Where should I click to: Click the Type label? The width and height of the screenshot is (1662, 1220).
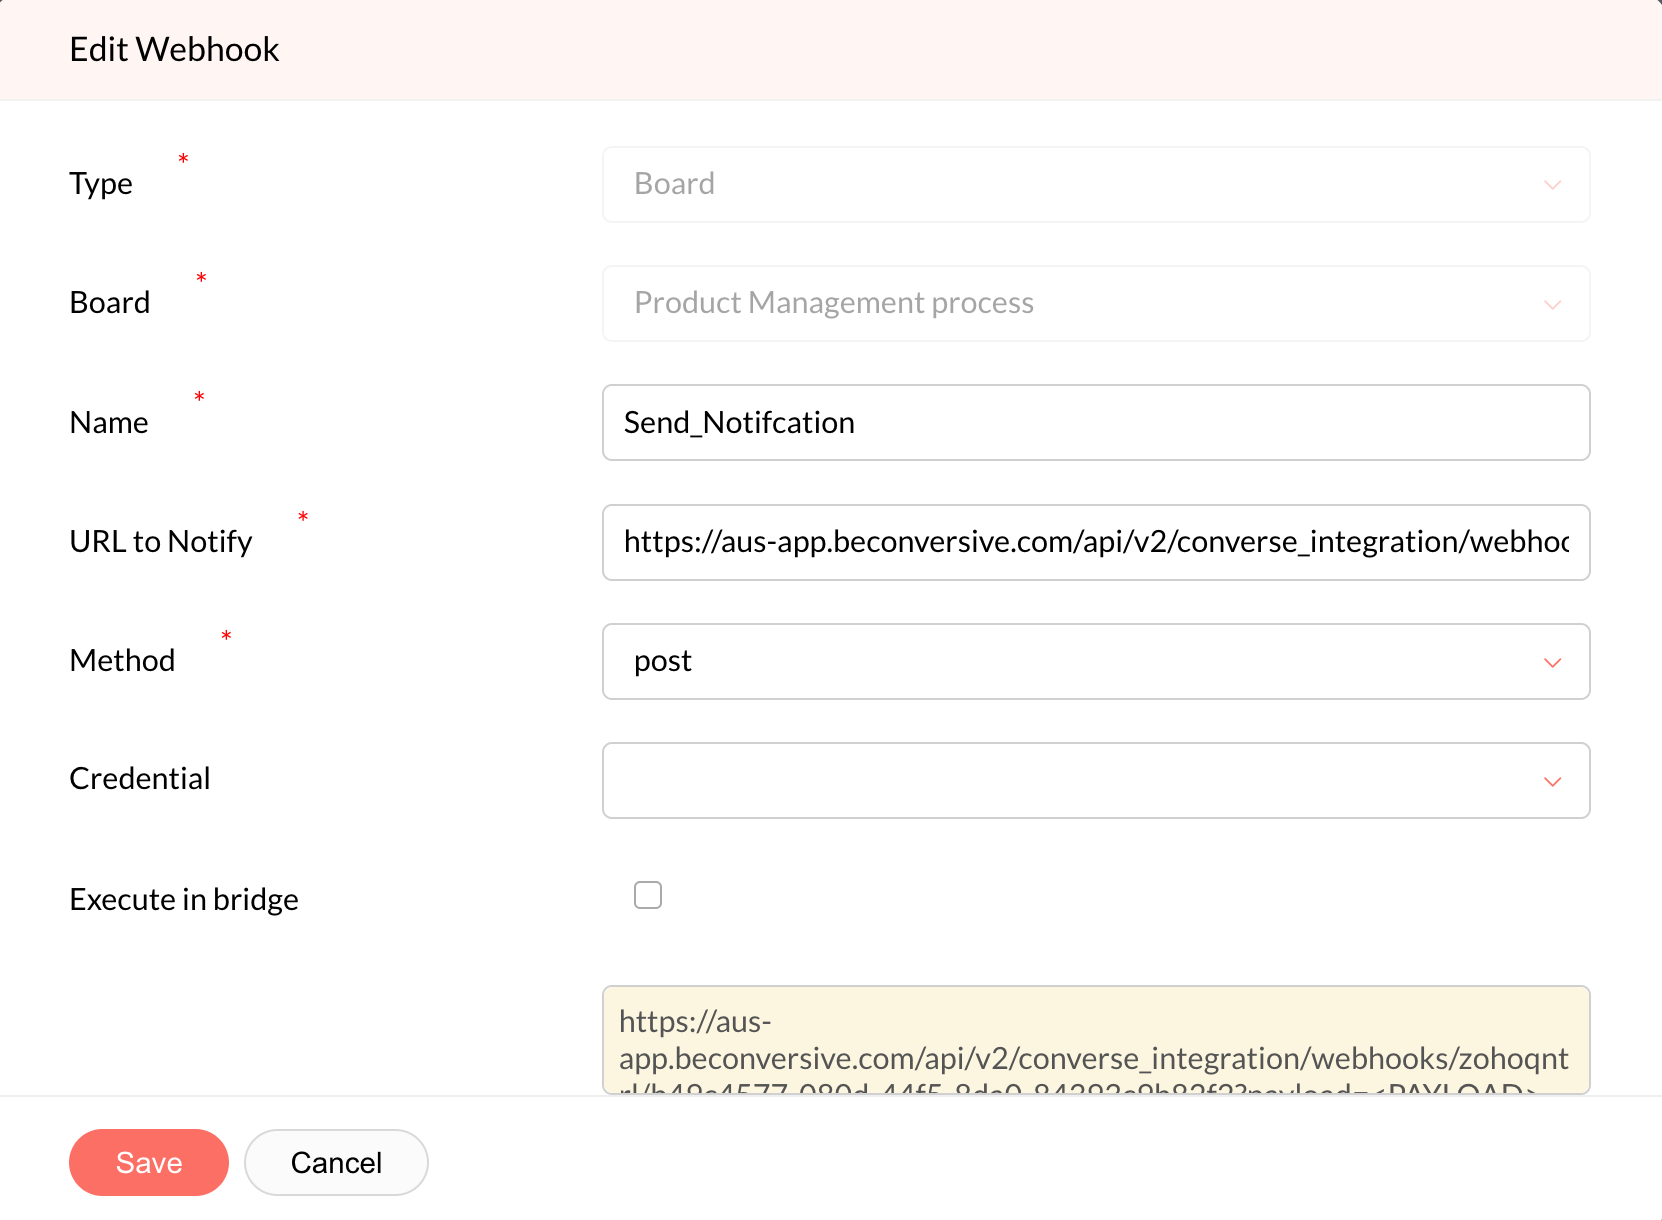[101, 184]
